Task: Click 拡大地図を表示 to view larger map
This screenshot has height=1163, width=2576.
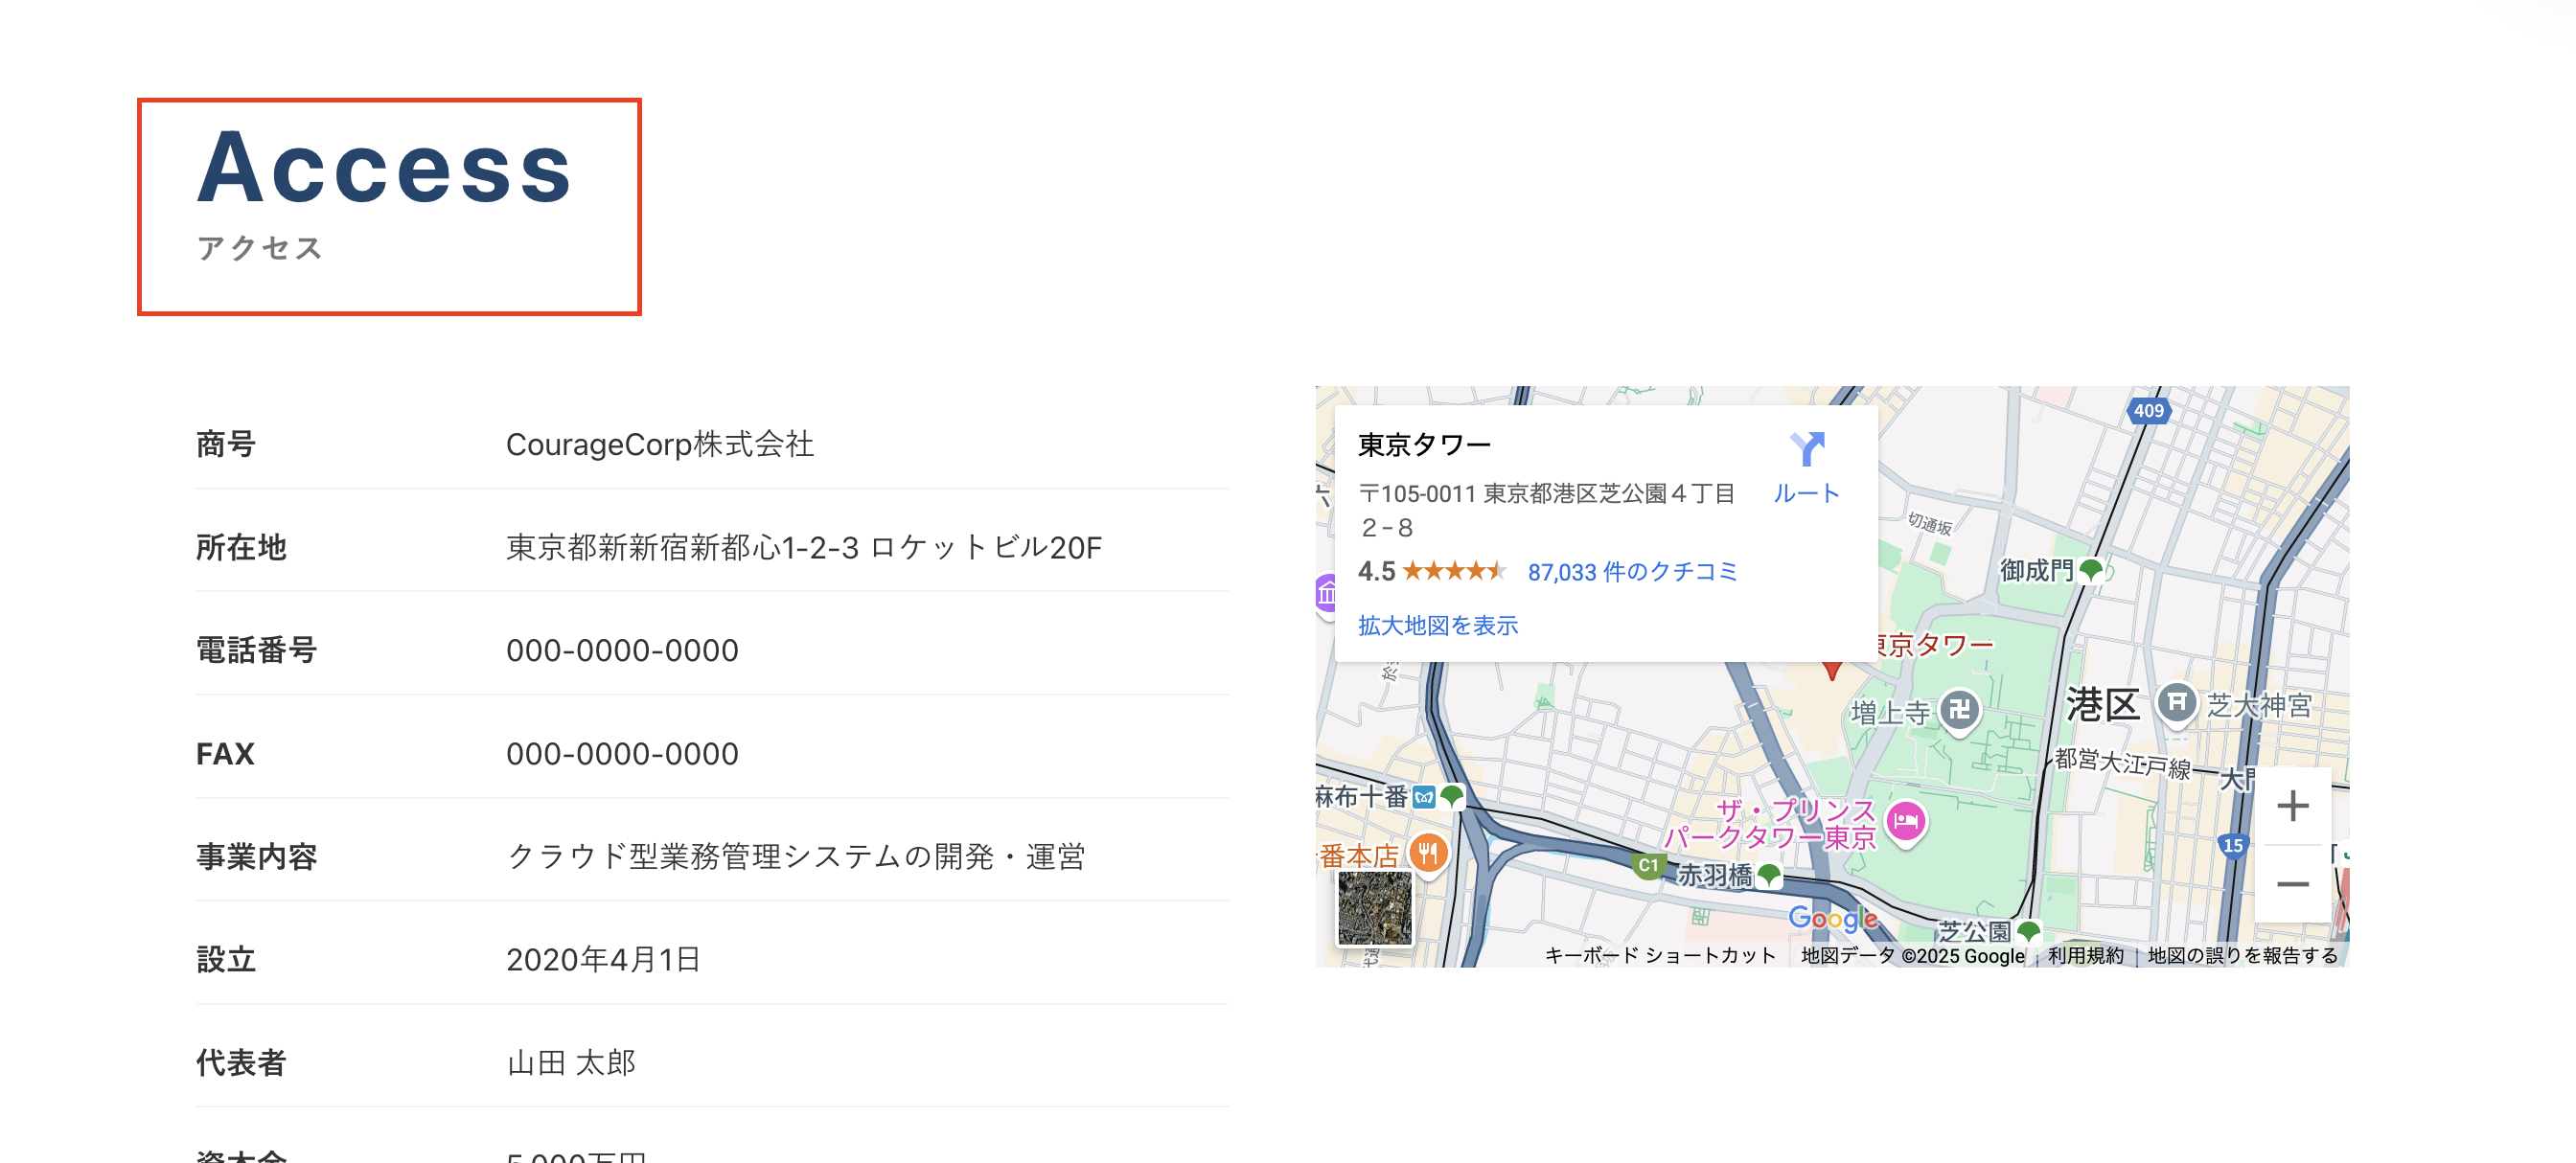Action: coord(1438,625)
